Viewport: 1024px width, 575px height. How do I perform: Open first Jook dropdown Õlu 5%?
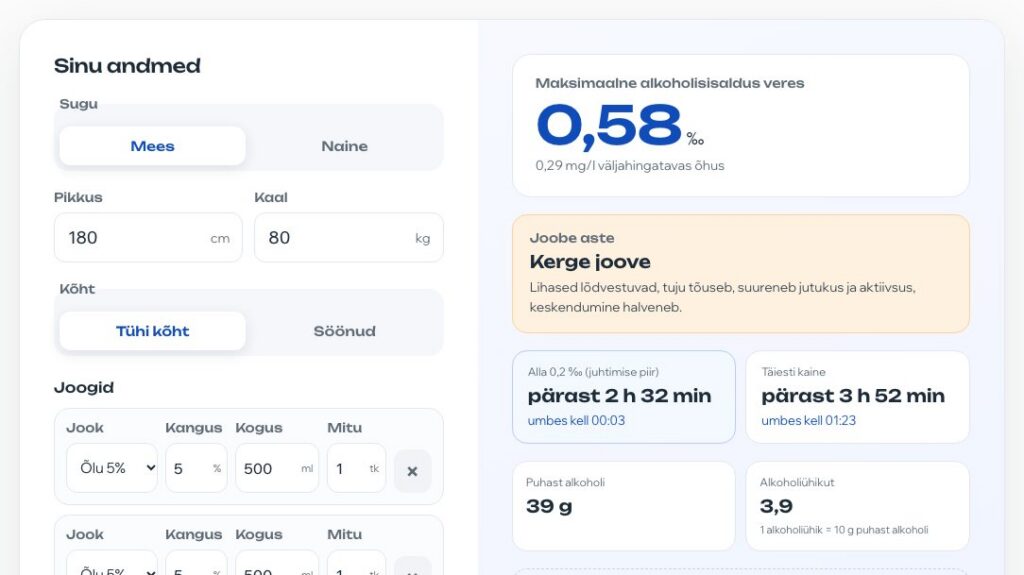click(112, 468)
